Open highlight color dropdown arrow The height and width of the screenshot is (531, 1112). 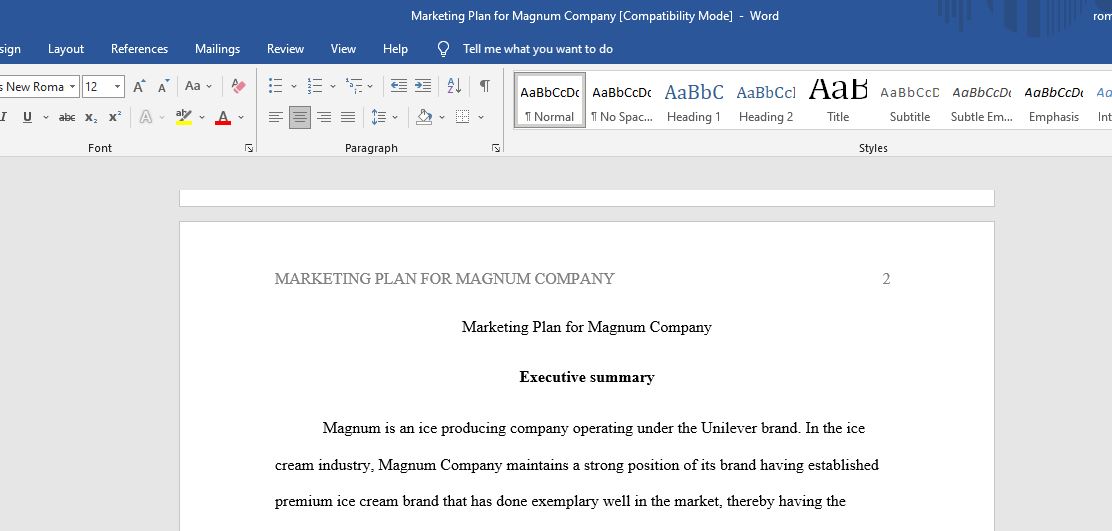tap(202, 117)
